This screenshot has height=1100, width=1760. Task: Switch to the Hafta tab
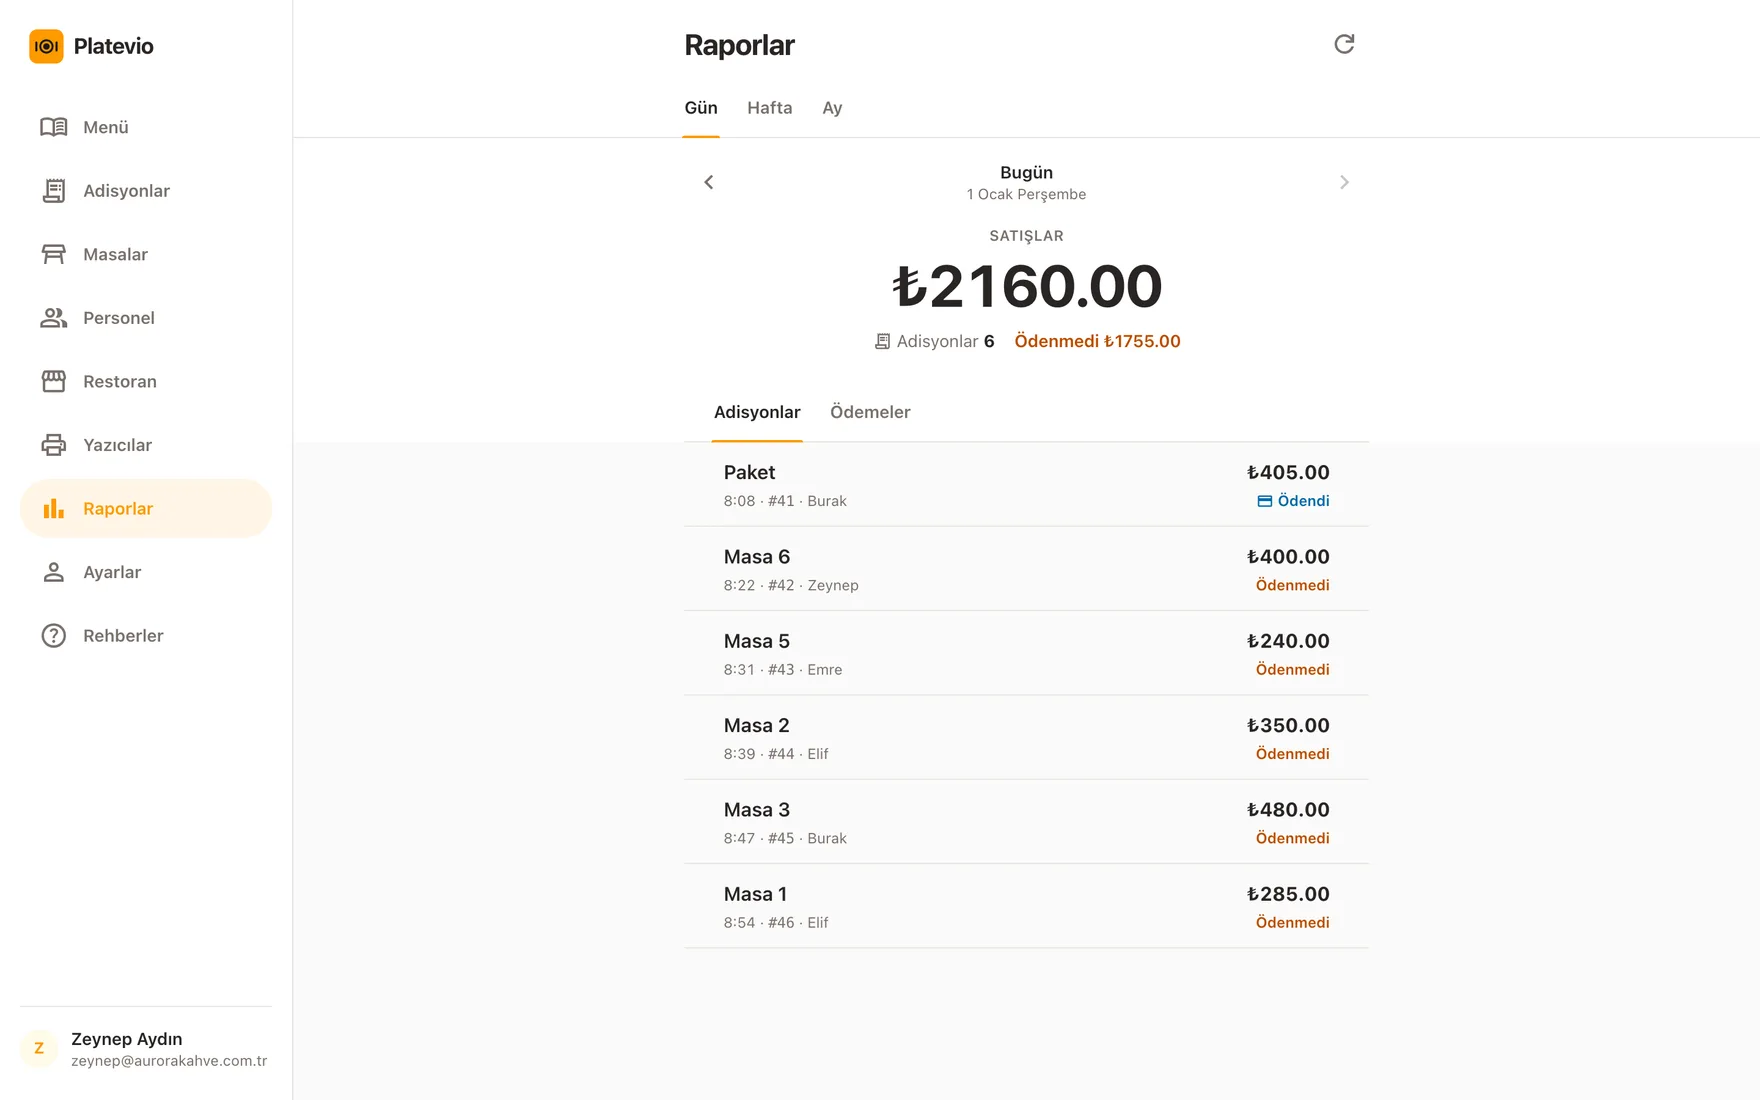pyautogui.click(x=770, y=108)
